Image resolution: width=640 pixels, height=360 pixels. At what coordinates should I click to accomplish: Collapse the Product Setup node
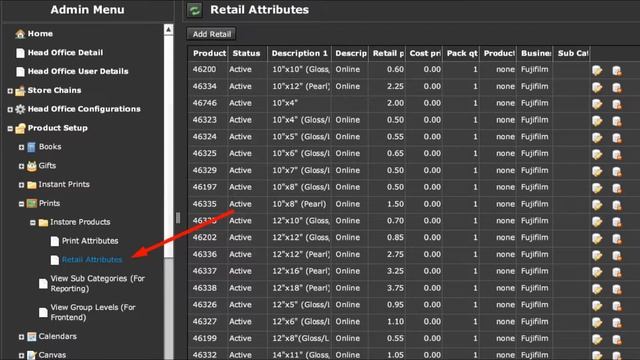[10, 129]
